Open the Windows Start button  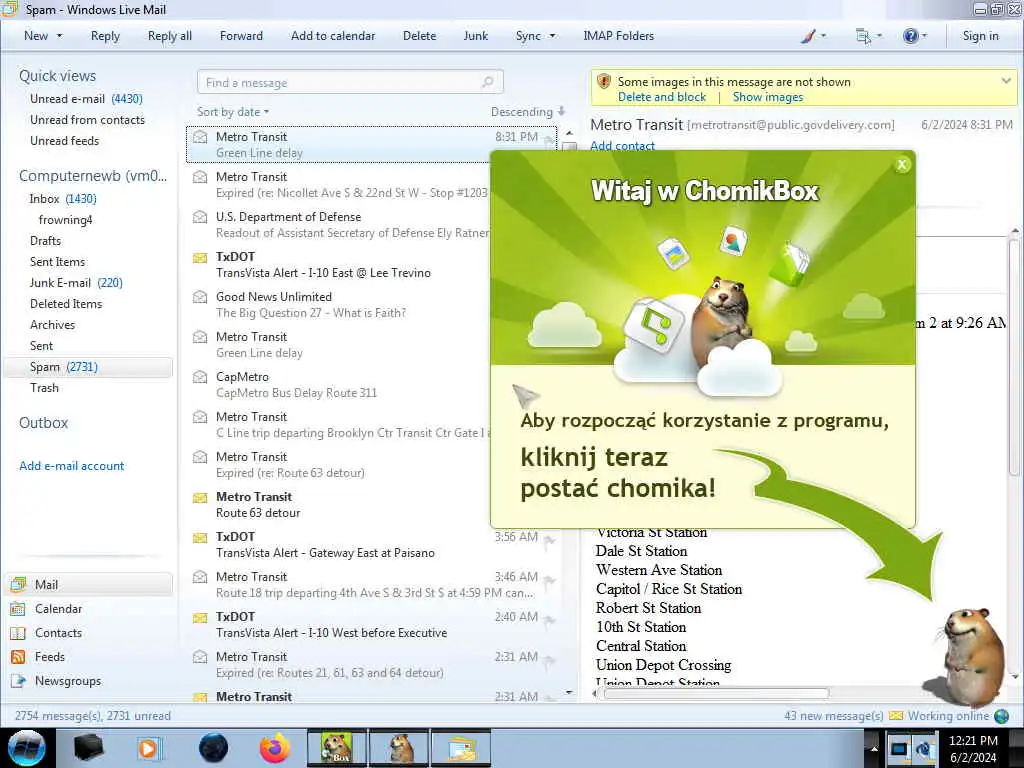coord(27,748)
